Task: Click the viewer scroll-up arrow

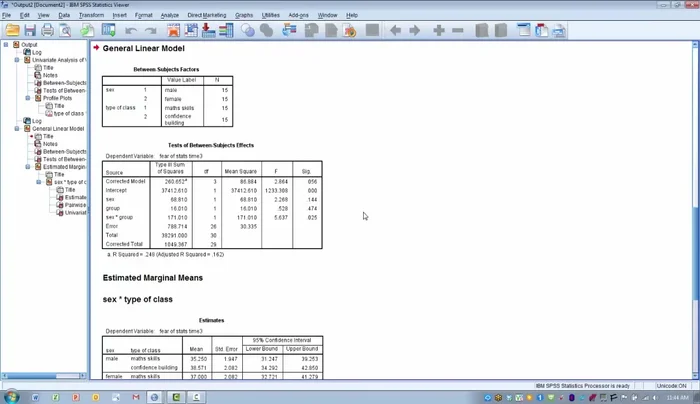Action: point(695,45)
